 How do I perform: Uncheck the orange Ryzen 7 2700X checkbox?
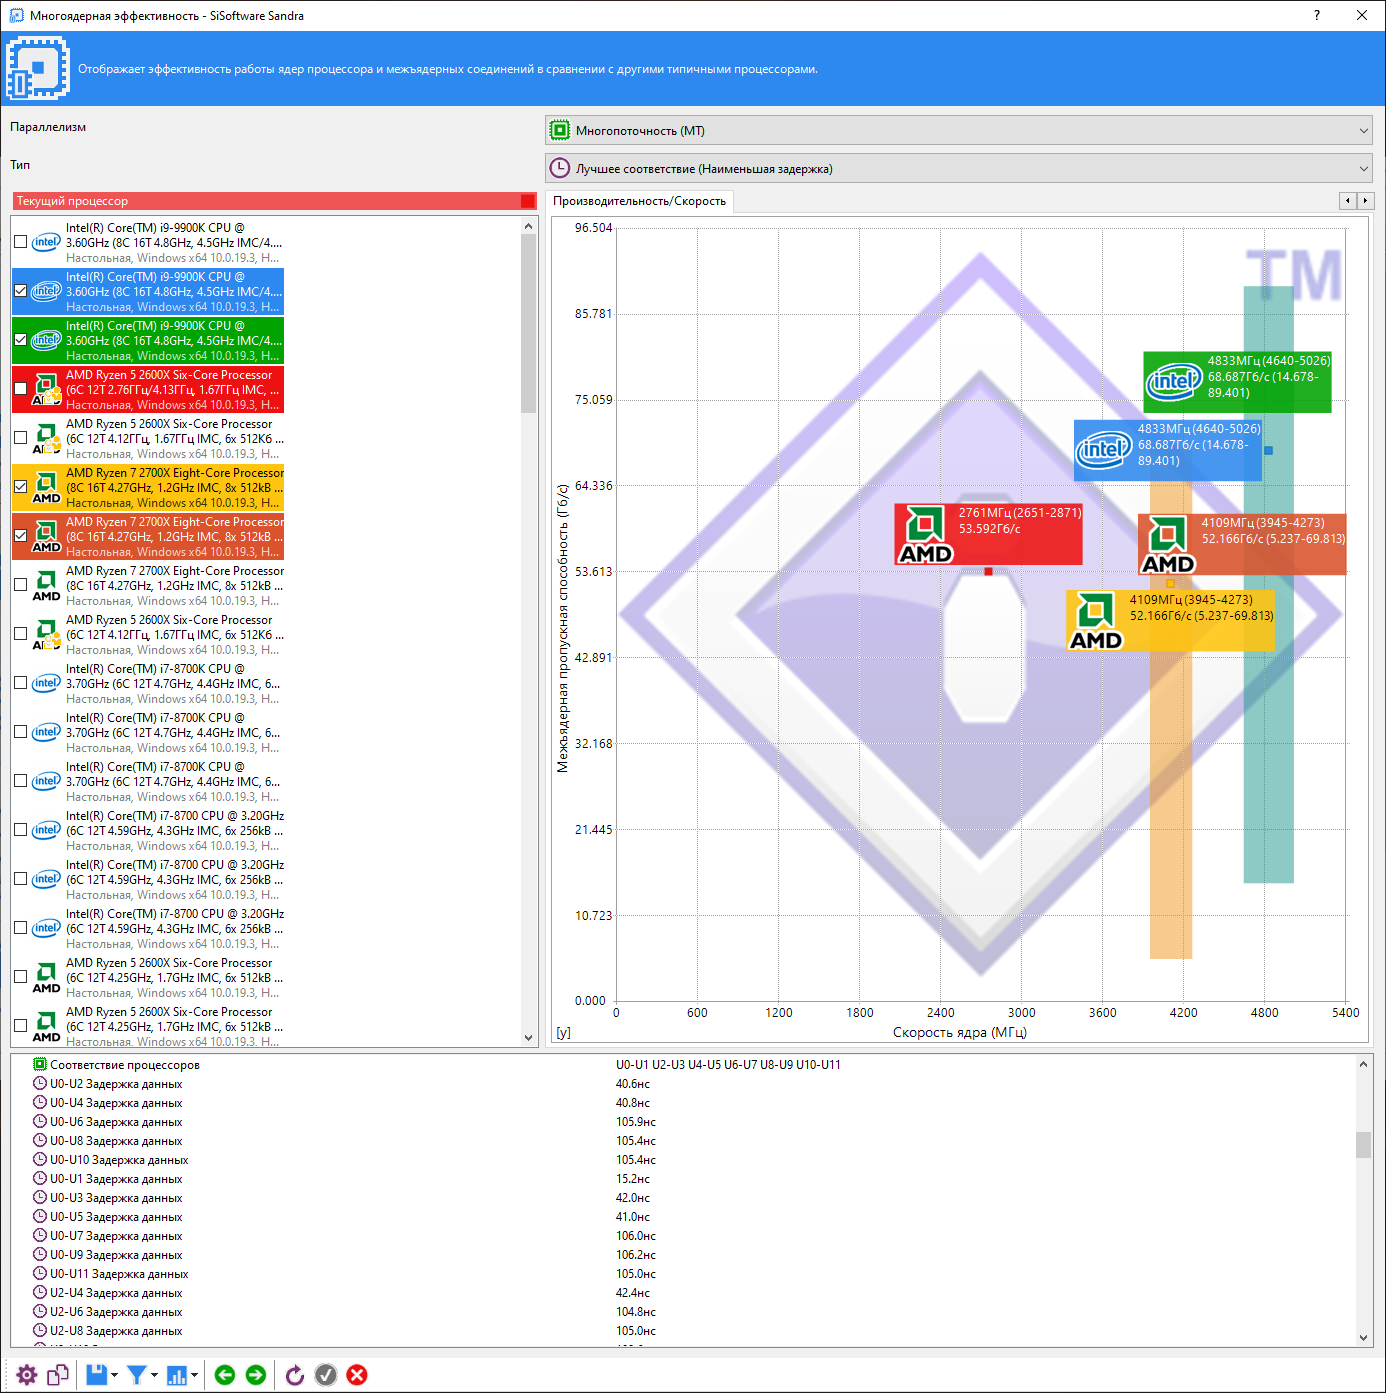point(20,536)
